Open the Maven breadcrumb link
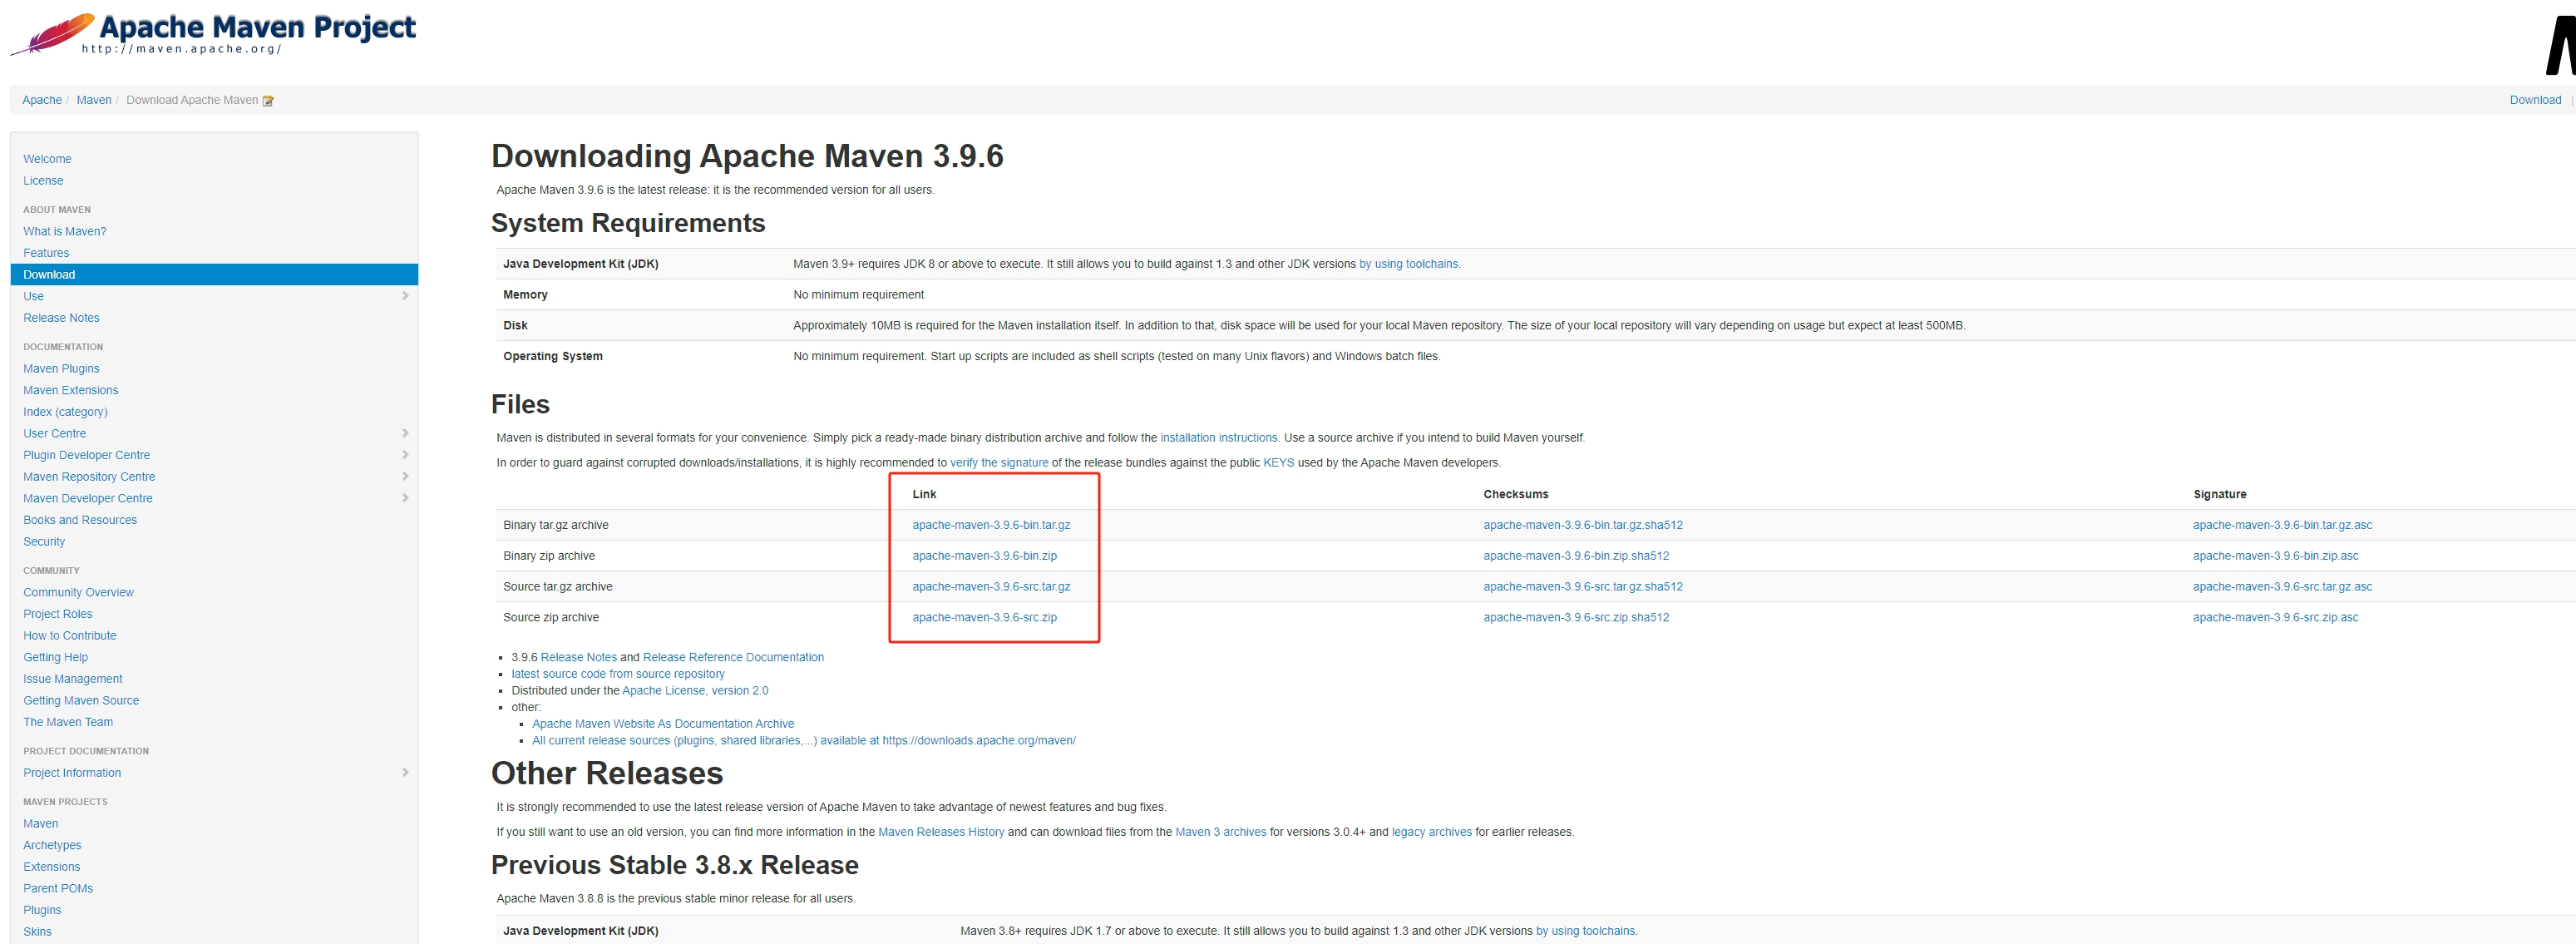Screen dimensions: 2576x944 (94, 100)
